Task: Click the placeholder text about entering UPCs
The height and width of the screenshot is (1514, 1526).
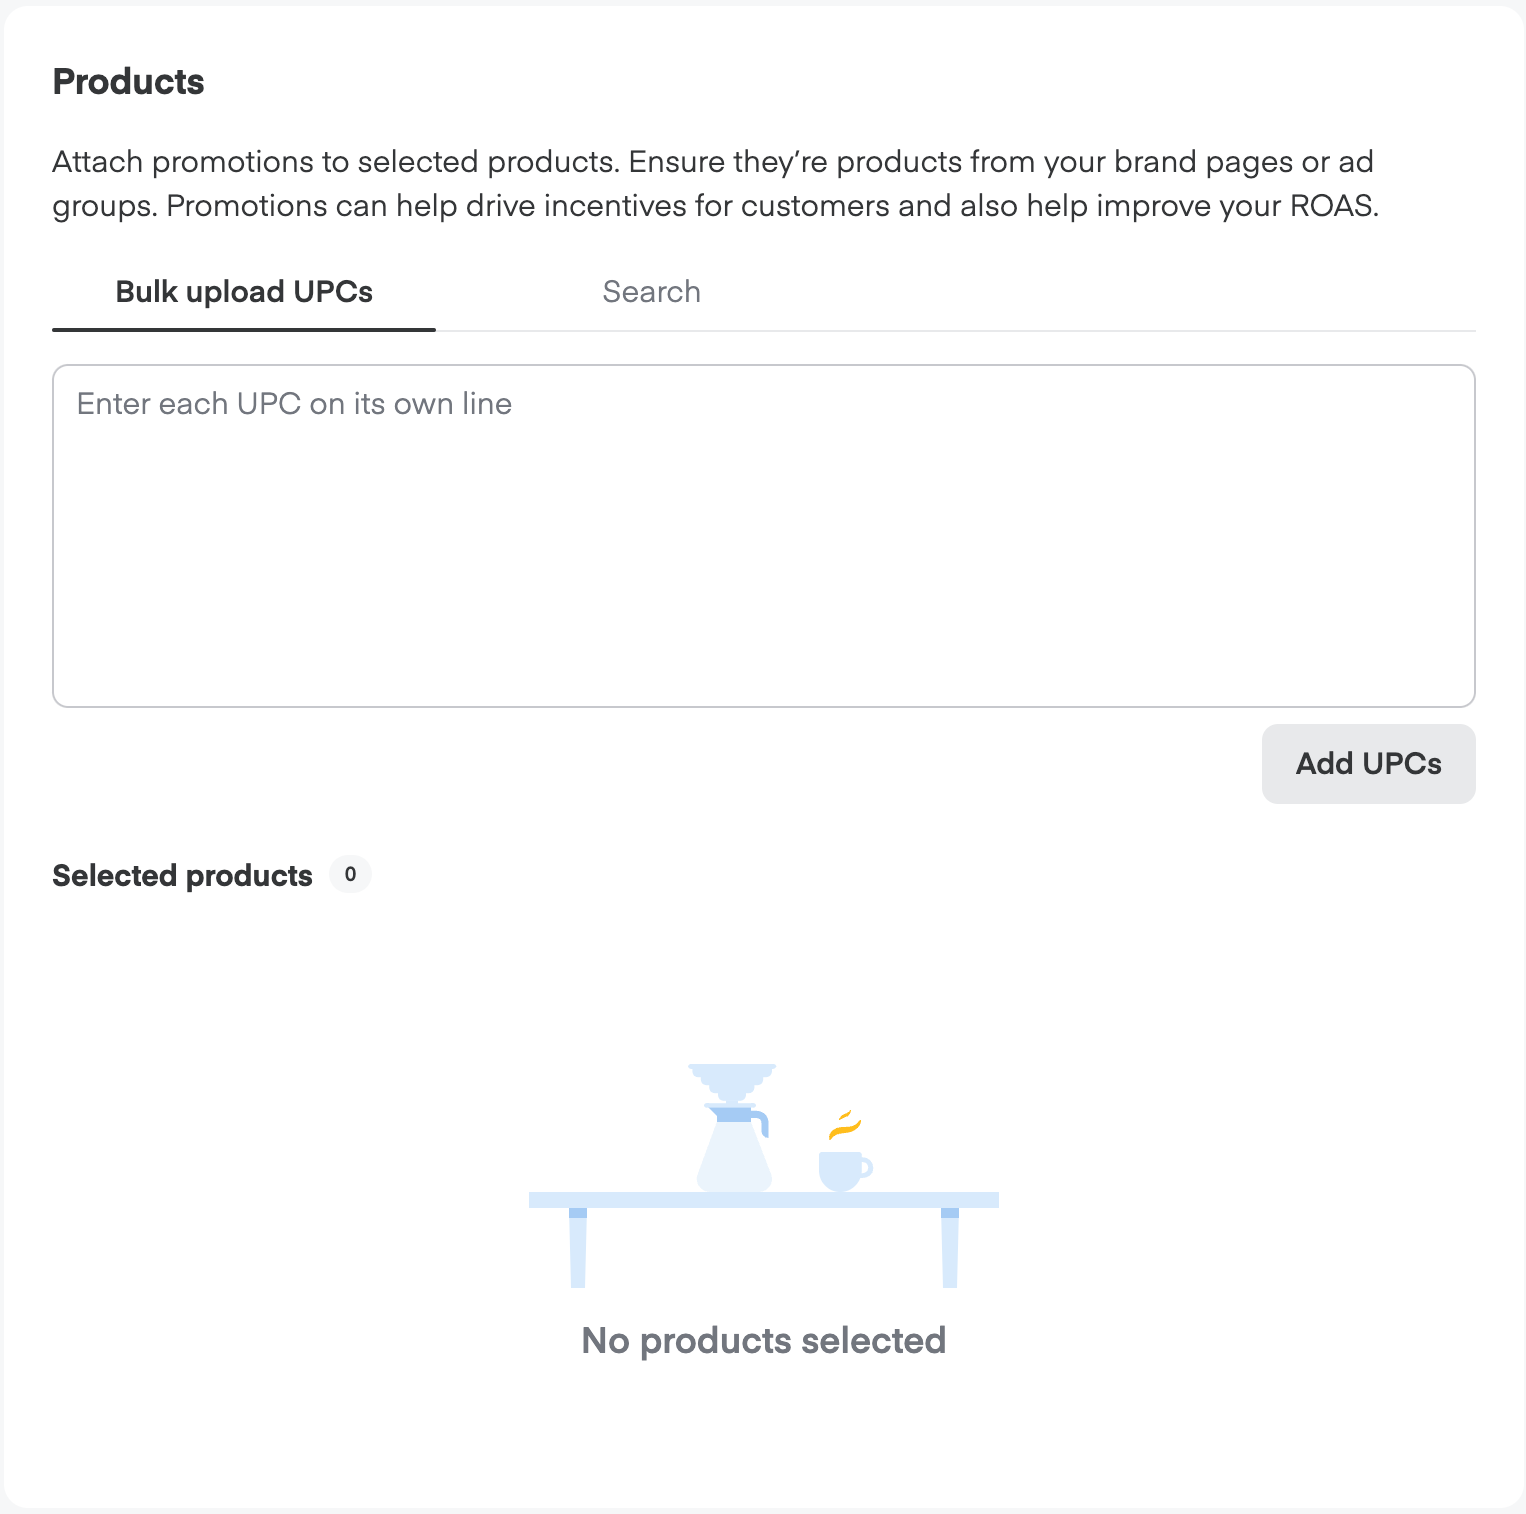Action: click(x=294, y=403)
